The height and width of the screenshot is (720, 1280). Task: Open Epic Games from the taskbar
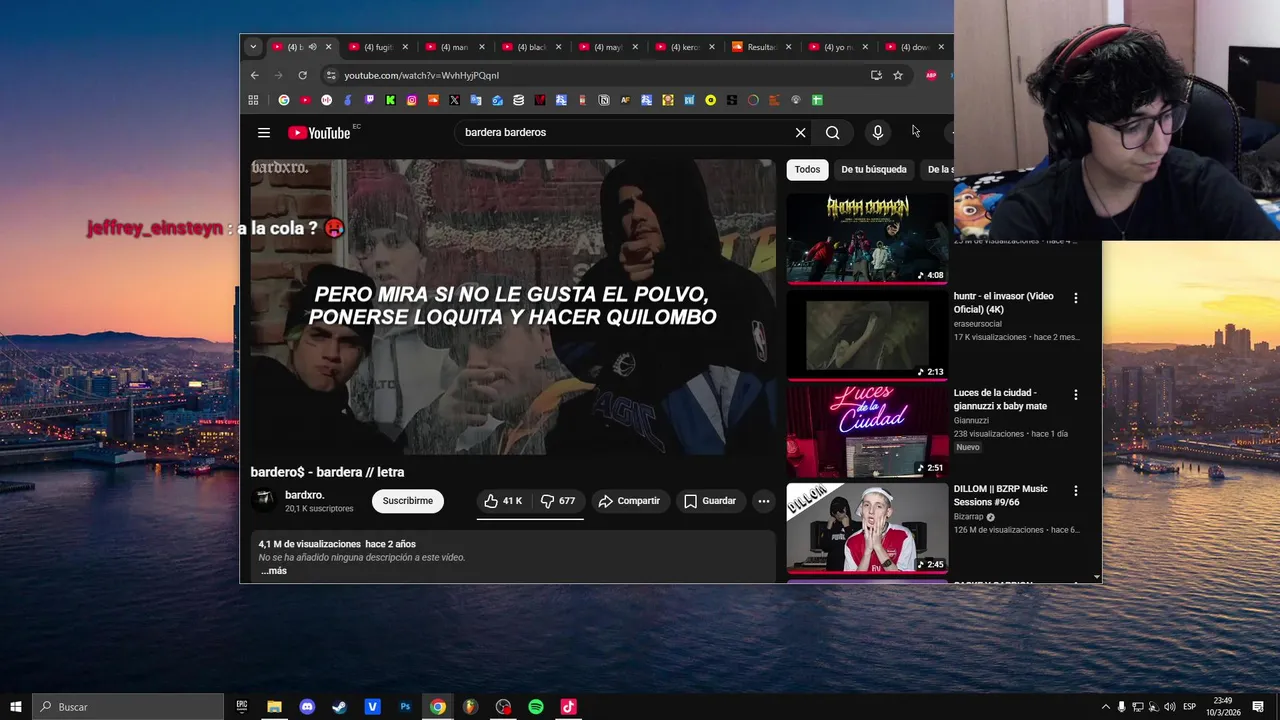(x=242, y=707)
